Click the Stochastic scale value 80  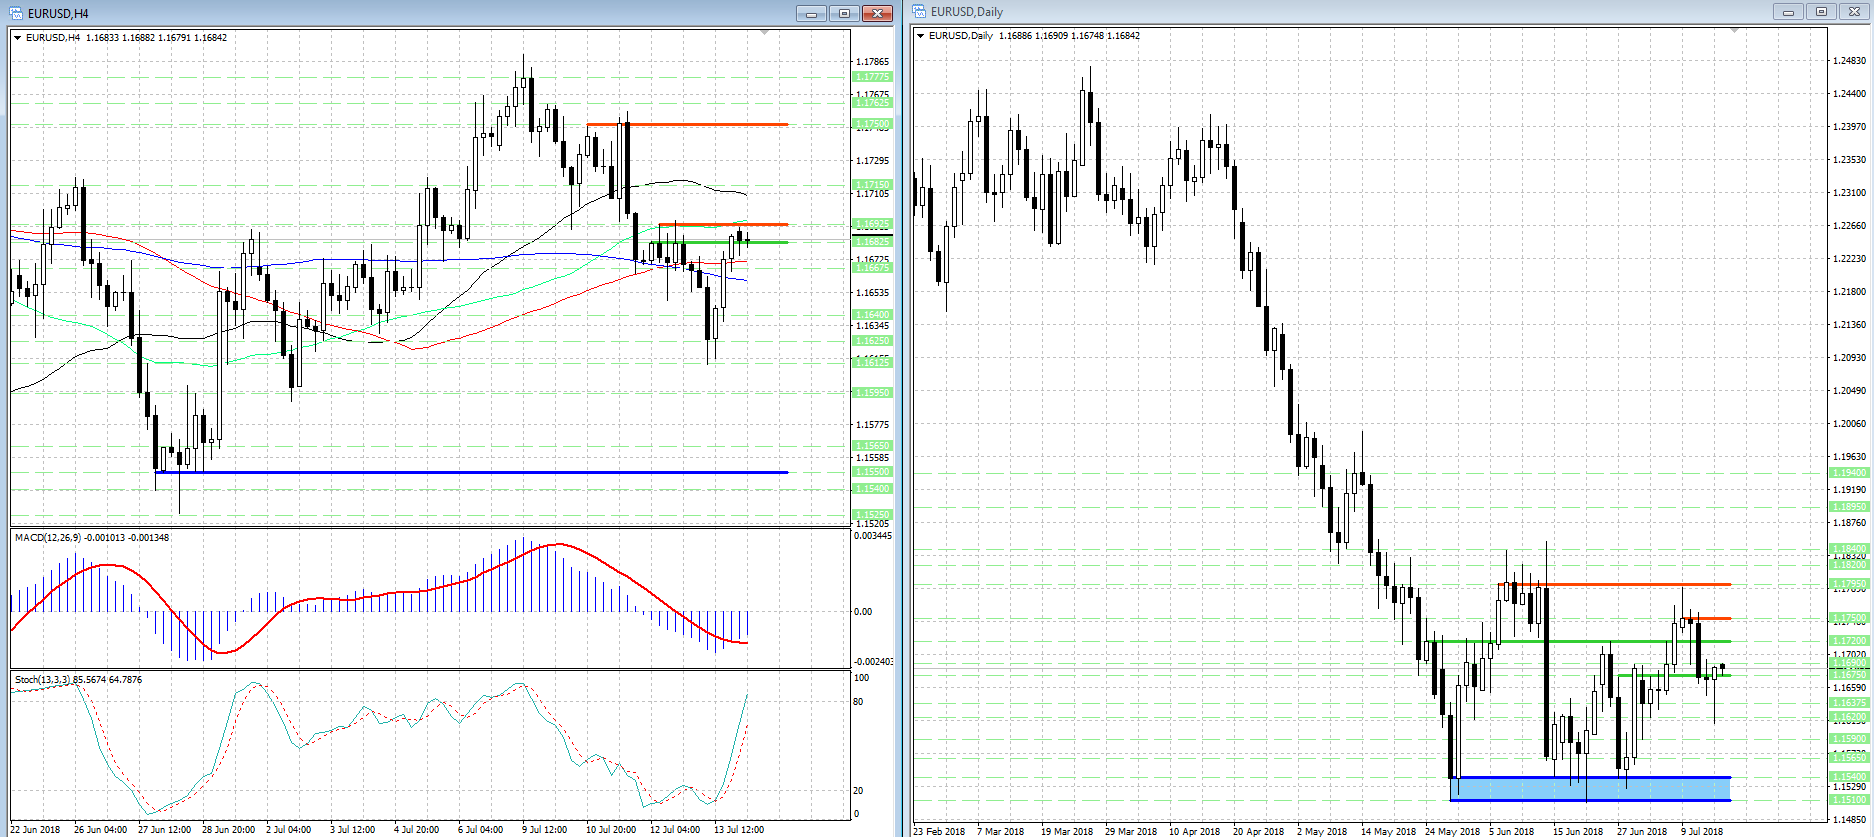(x=858, y=702)
